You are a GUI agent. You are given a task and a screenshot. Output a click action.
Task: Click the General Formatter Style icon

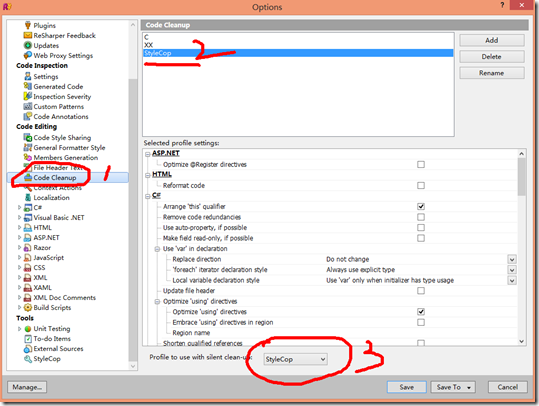pos(28,147)
